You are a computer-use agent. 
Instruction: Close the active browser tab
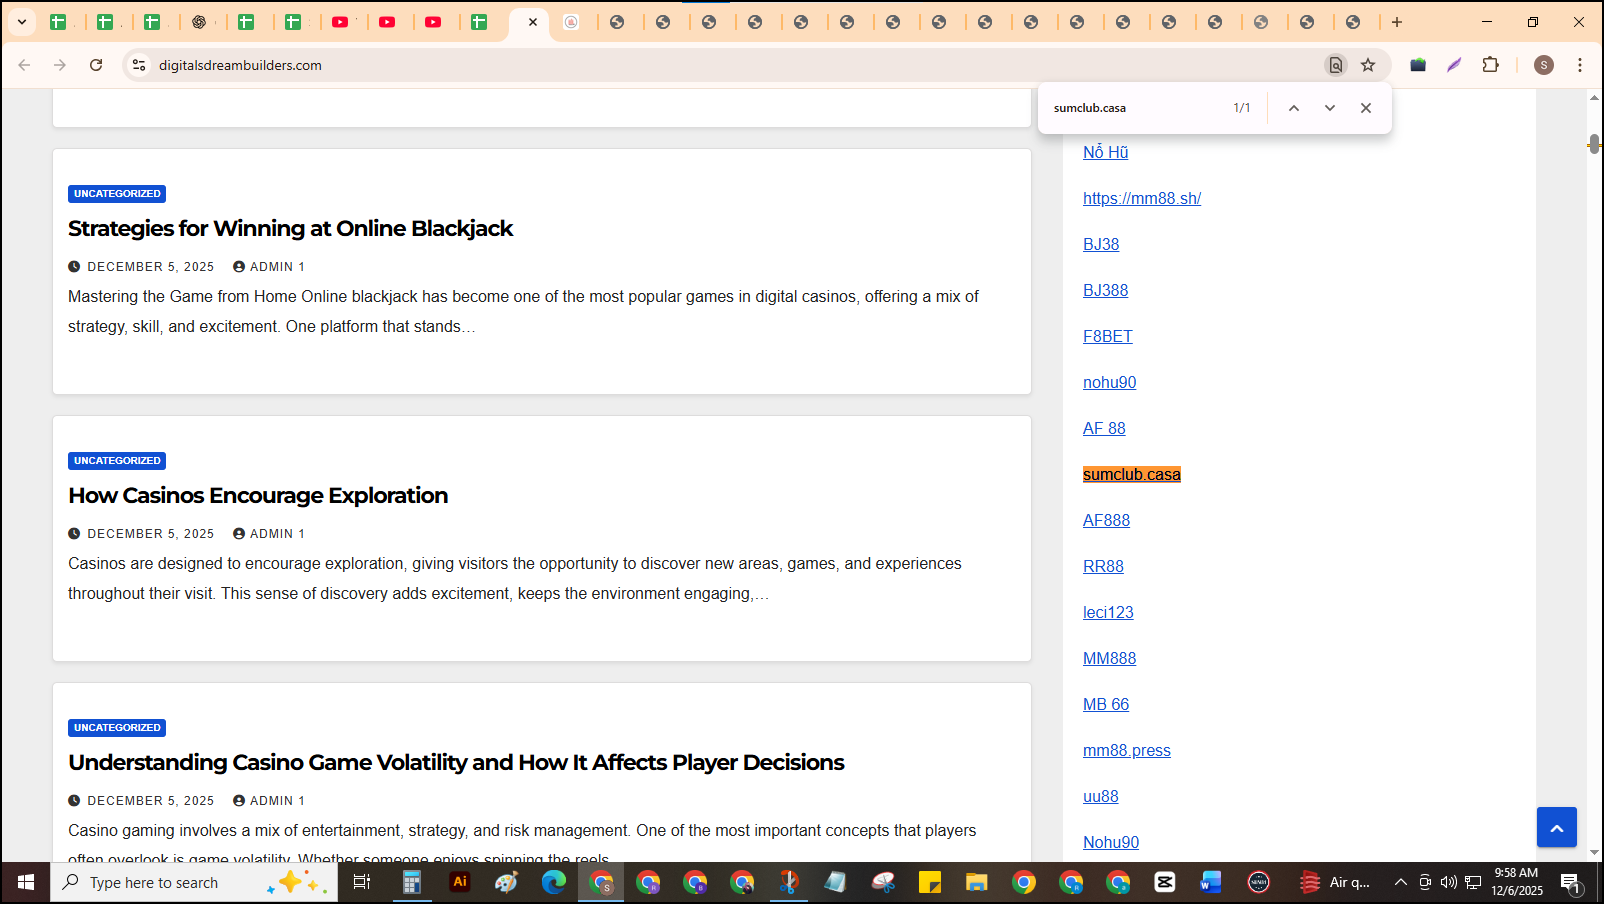(x=533, y=22)
